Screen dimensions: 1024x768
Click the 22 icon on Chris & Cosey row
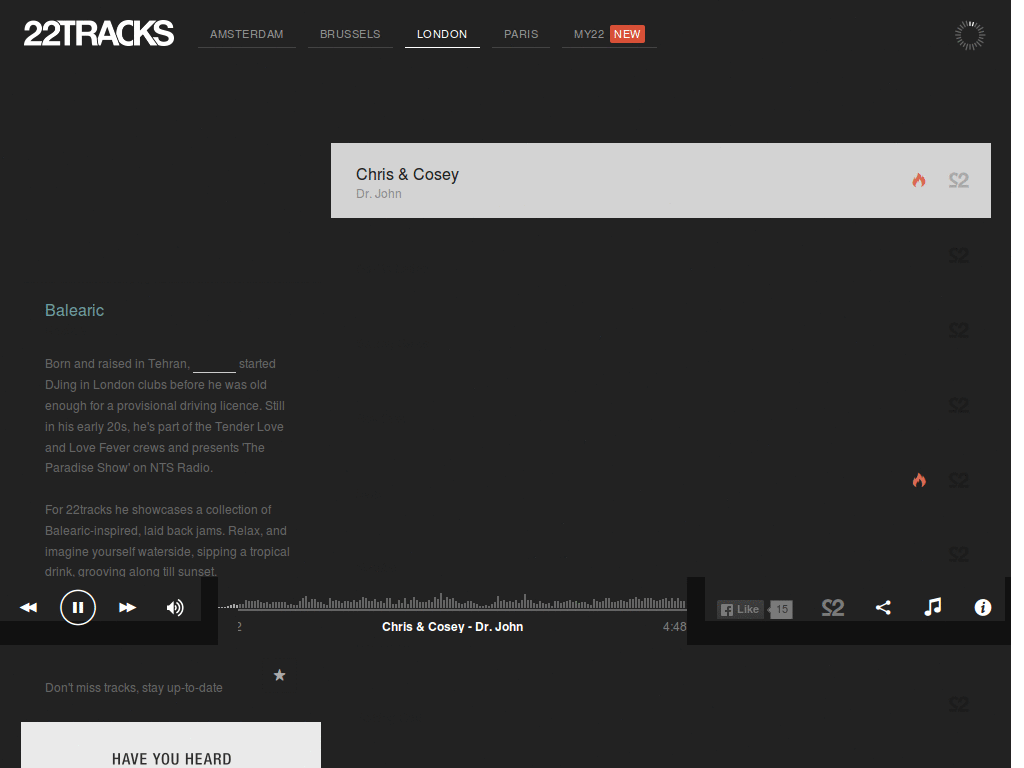[x=959, y=180]
